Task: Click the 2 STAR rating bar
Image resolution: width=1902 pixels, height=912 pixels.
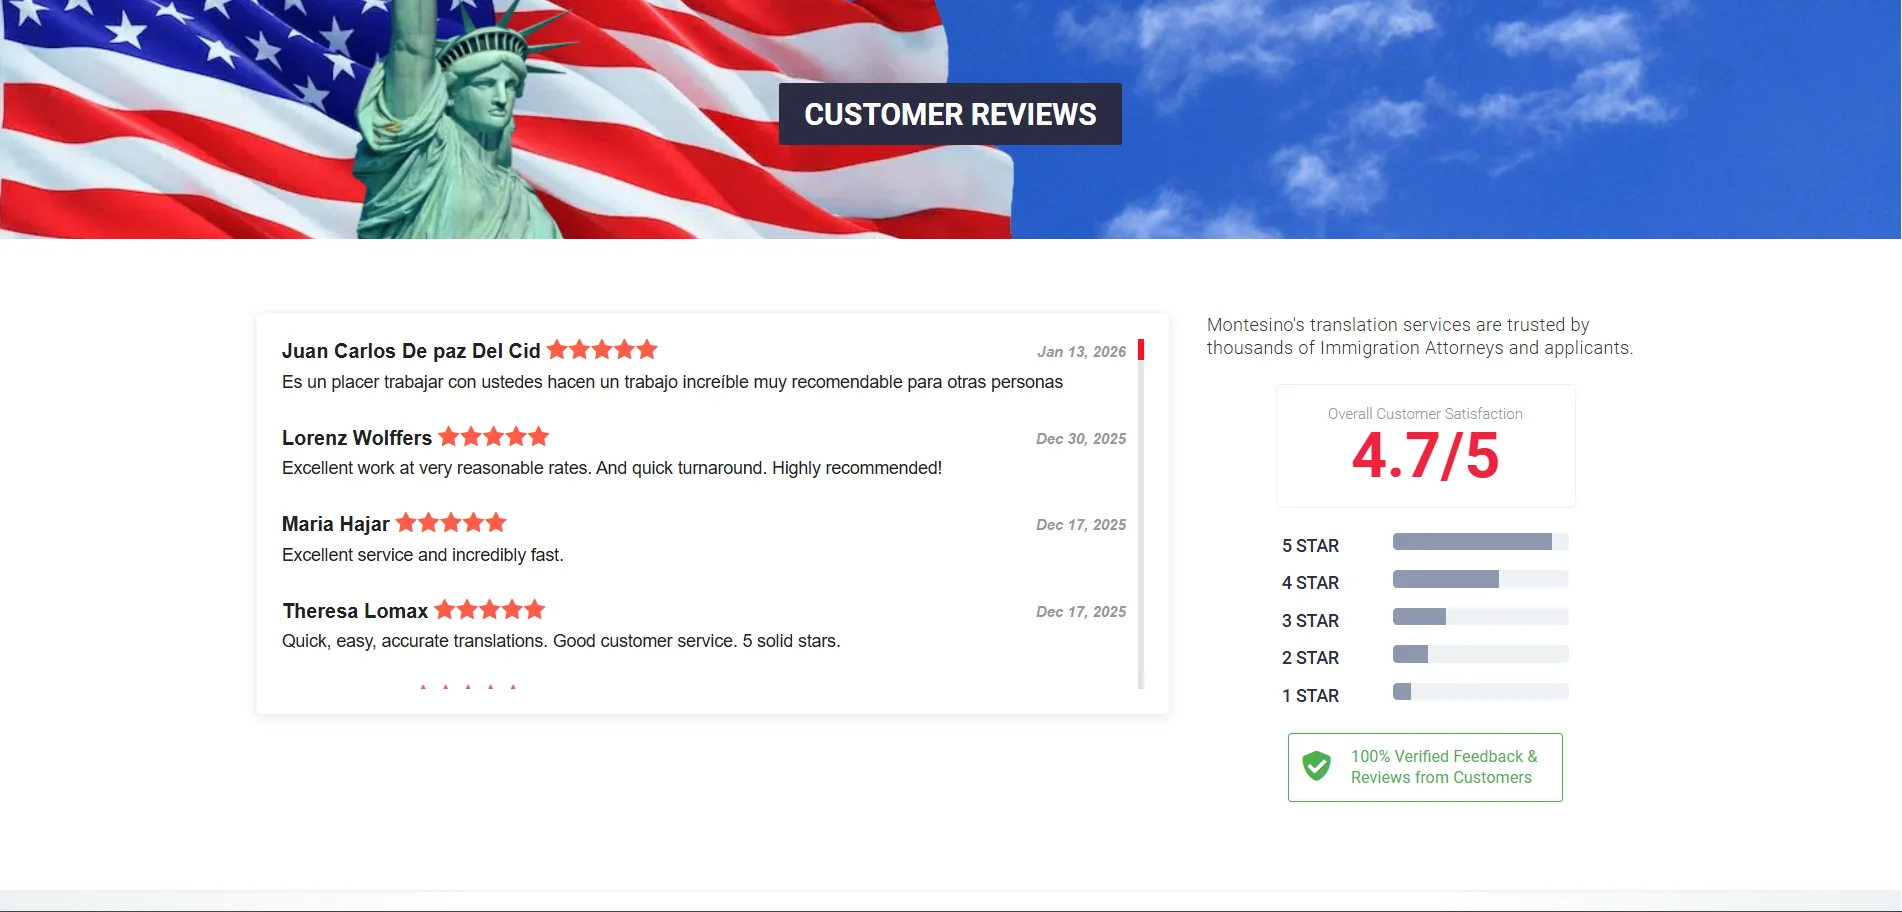Action: coord(1481,654)
